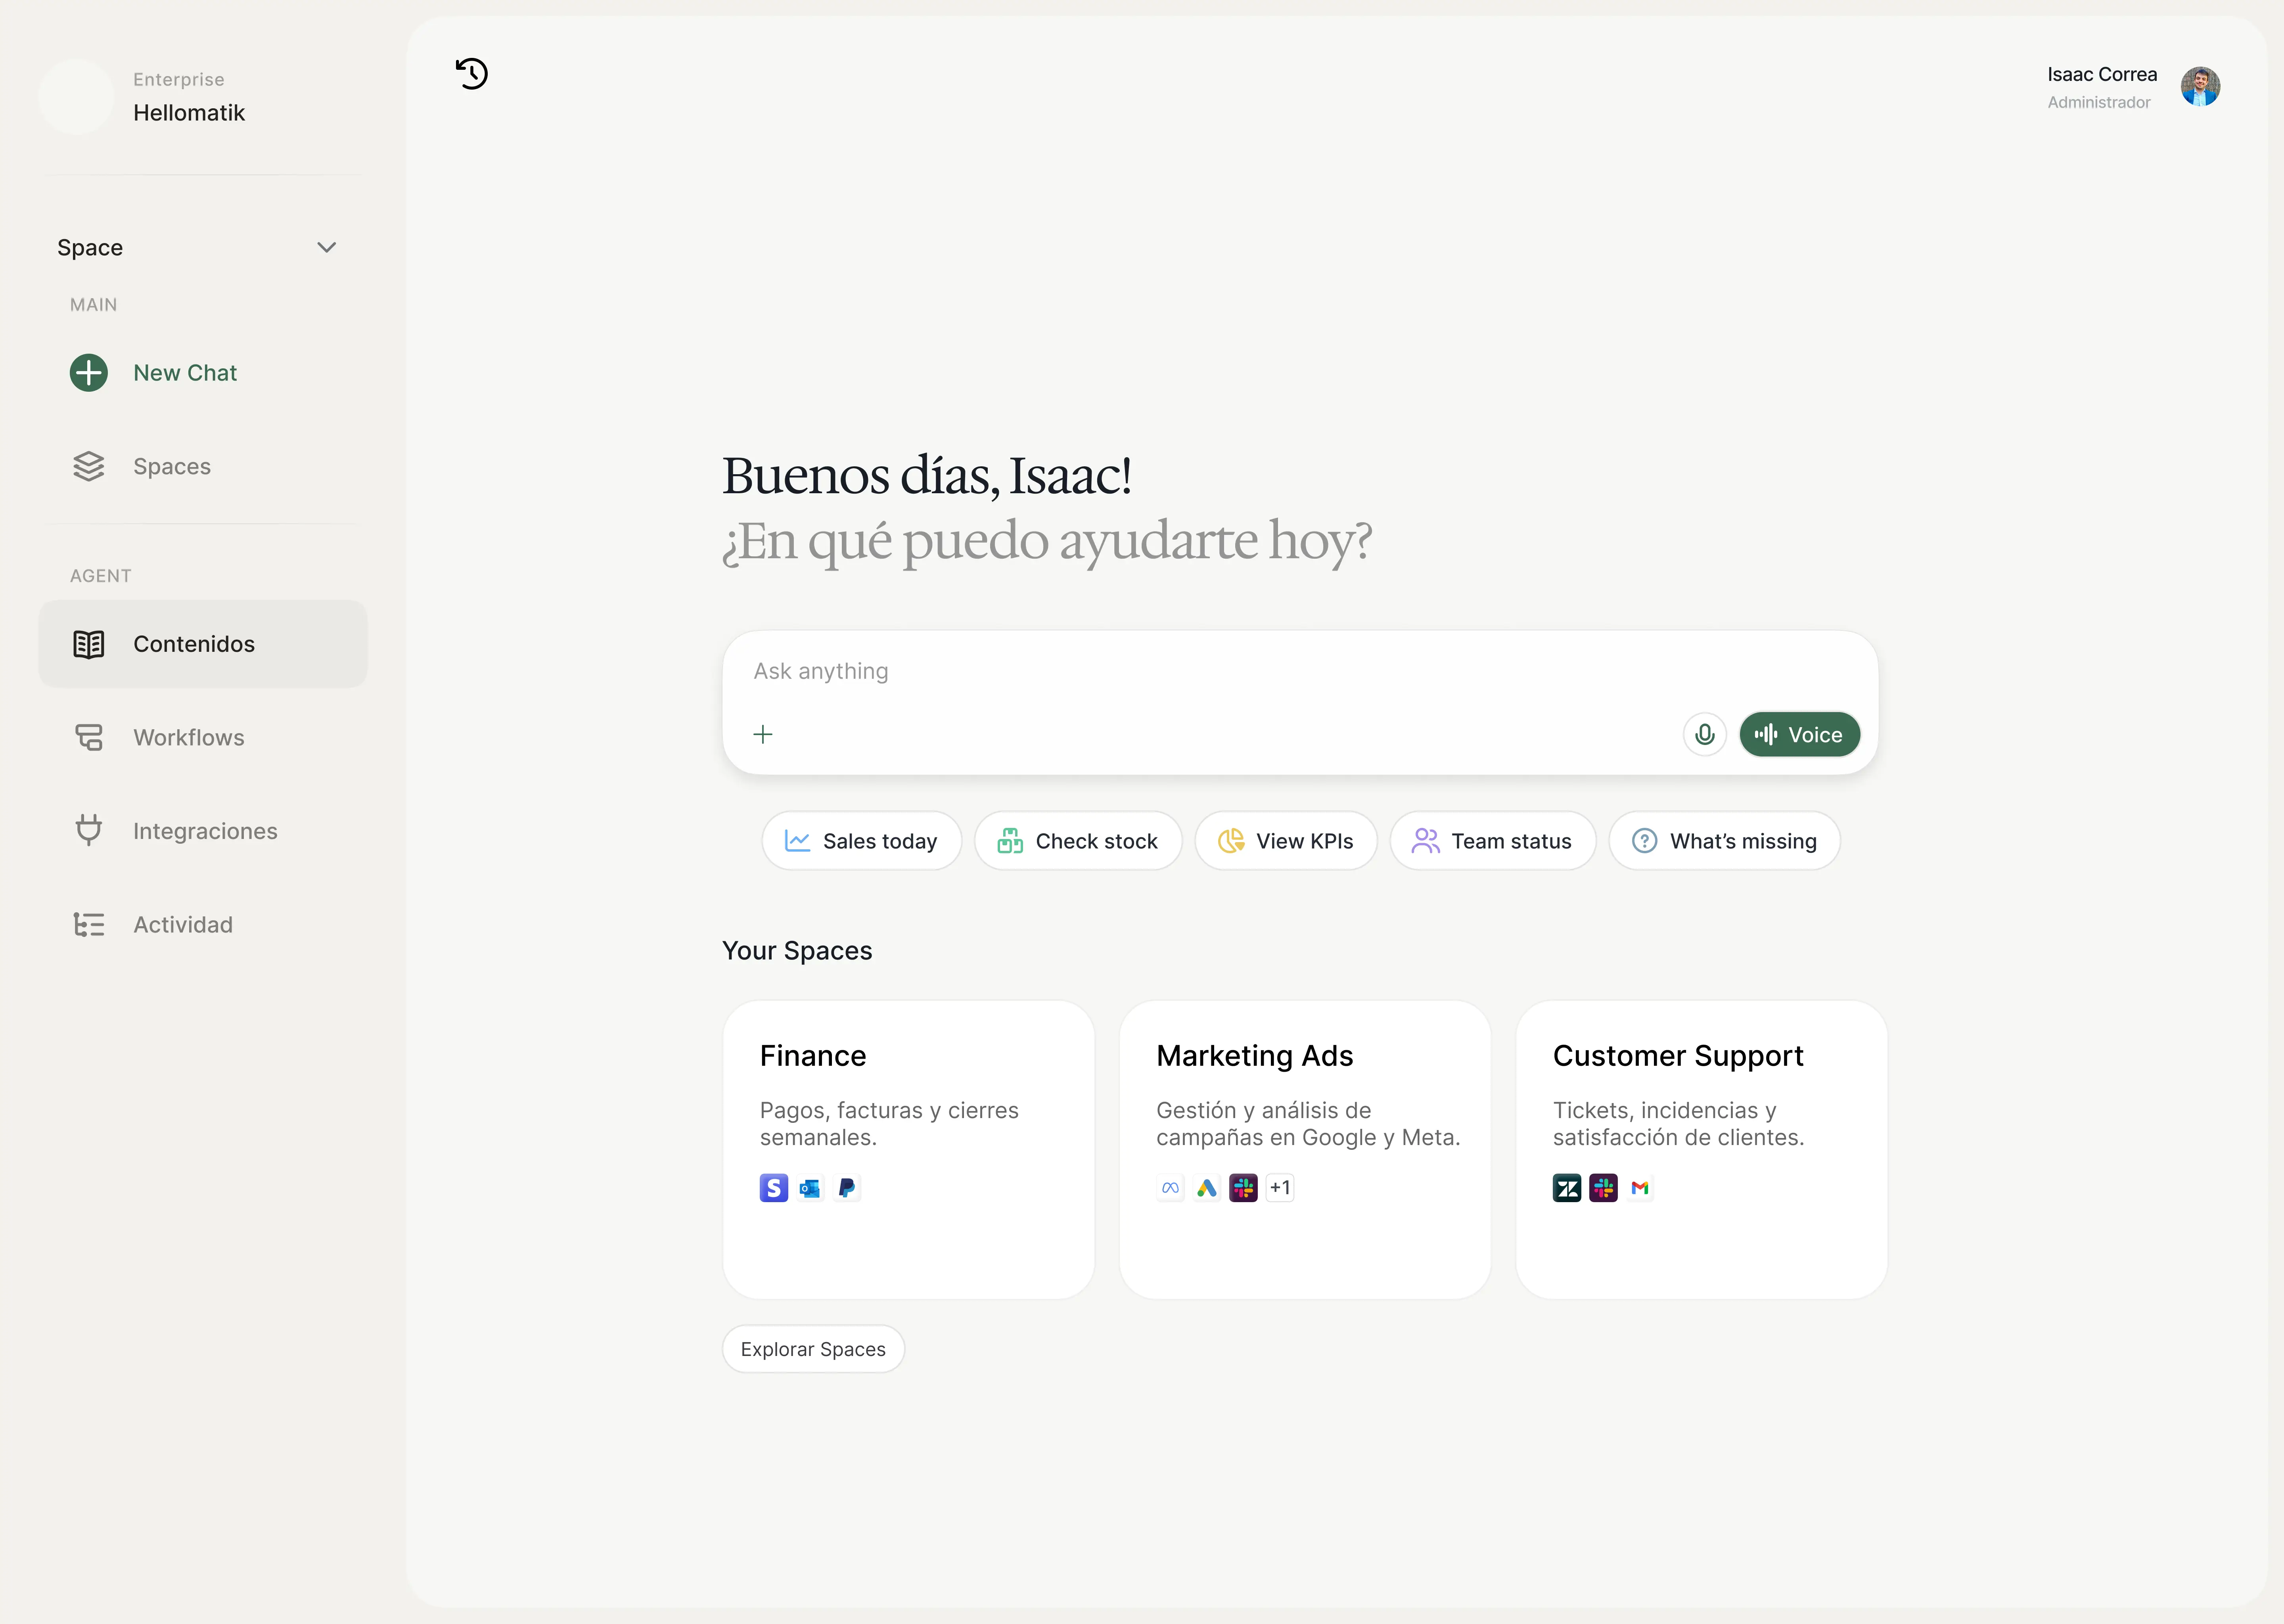
Task: Click inside the Ask anything input field
Action: (1200, 671)
